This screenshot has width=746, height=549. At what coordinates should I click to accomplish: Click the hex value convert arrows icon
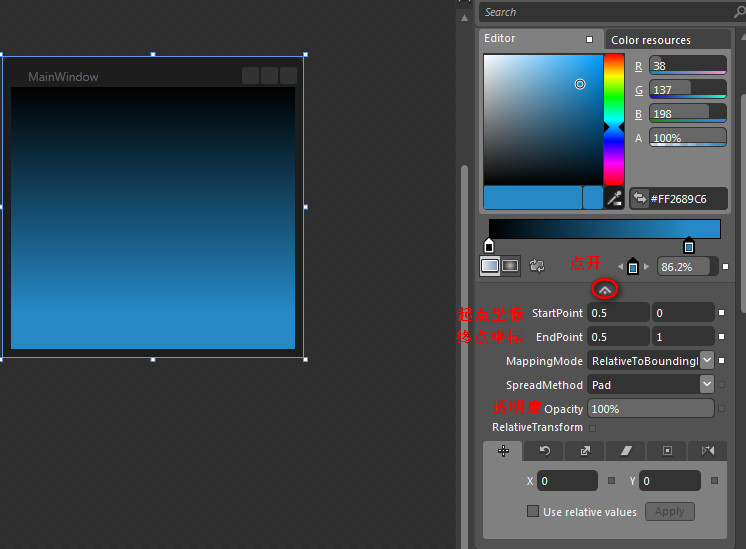coord(640,198)
